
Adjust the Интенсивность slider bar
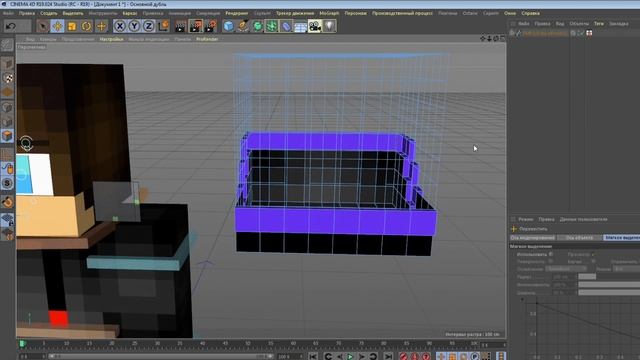tap(609, 284)
